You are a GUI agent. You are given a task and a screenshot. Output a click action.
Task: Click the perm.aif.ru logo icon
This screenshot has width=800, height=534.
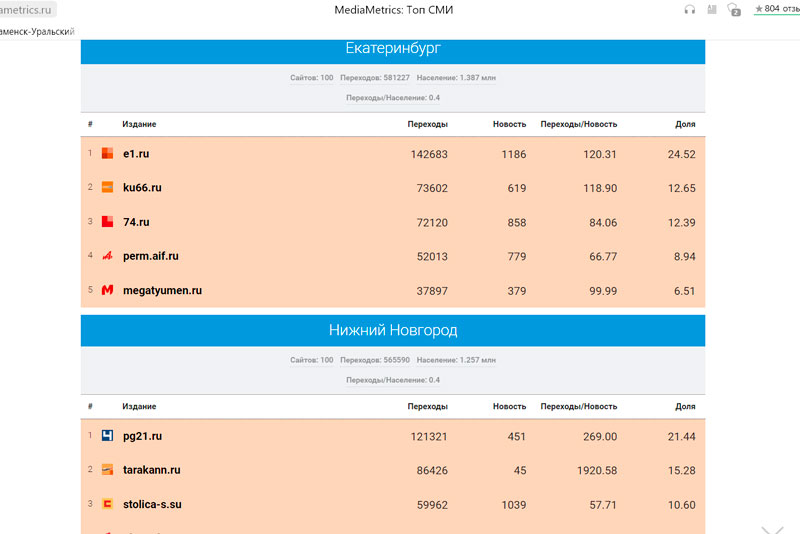(107, 256)
